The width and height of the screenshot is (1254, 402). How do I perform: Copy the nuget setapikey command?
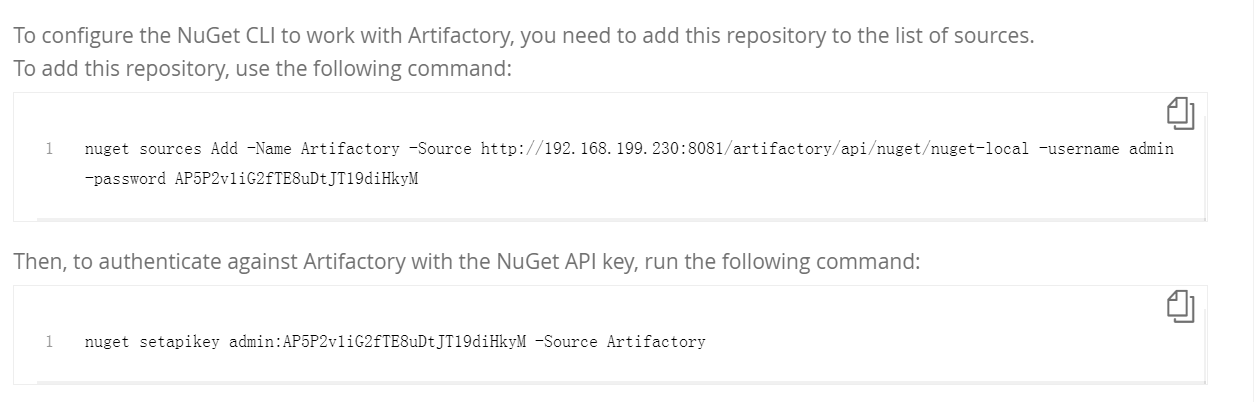tap(1180, 306)
